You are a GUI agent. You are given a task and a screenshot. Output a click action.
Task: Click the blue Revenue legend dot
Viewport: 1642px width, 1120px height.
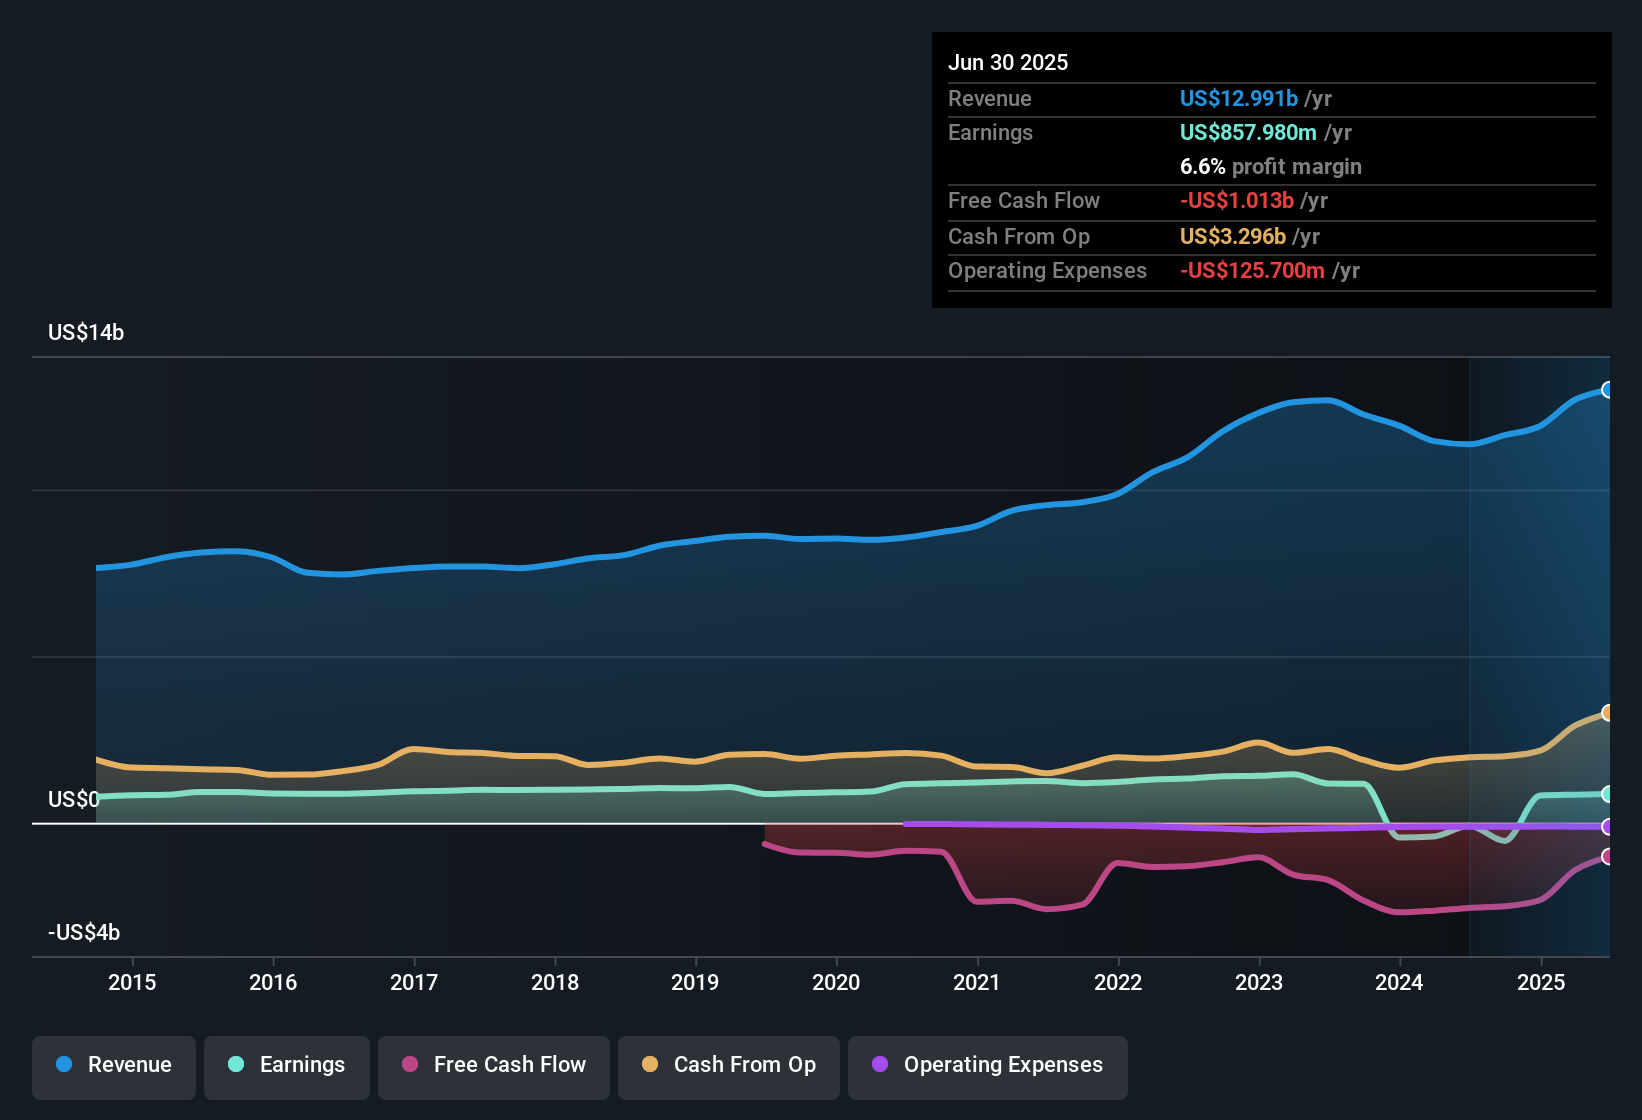(63, 1065)
